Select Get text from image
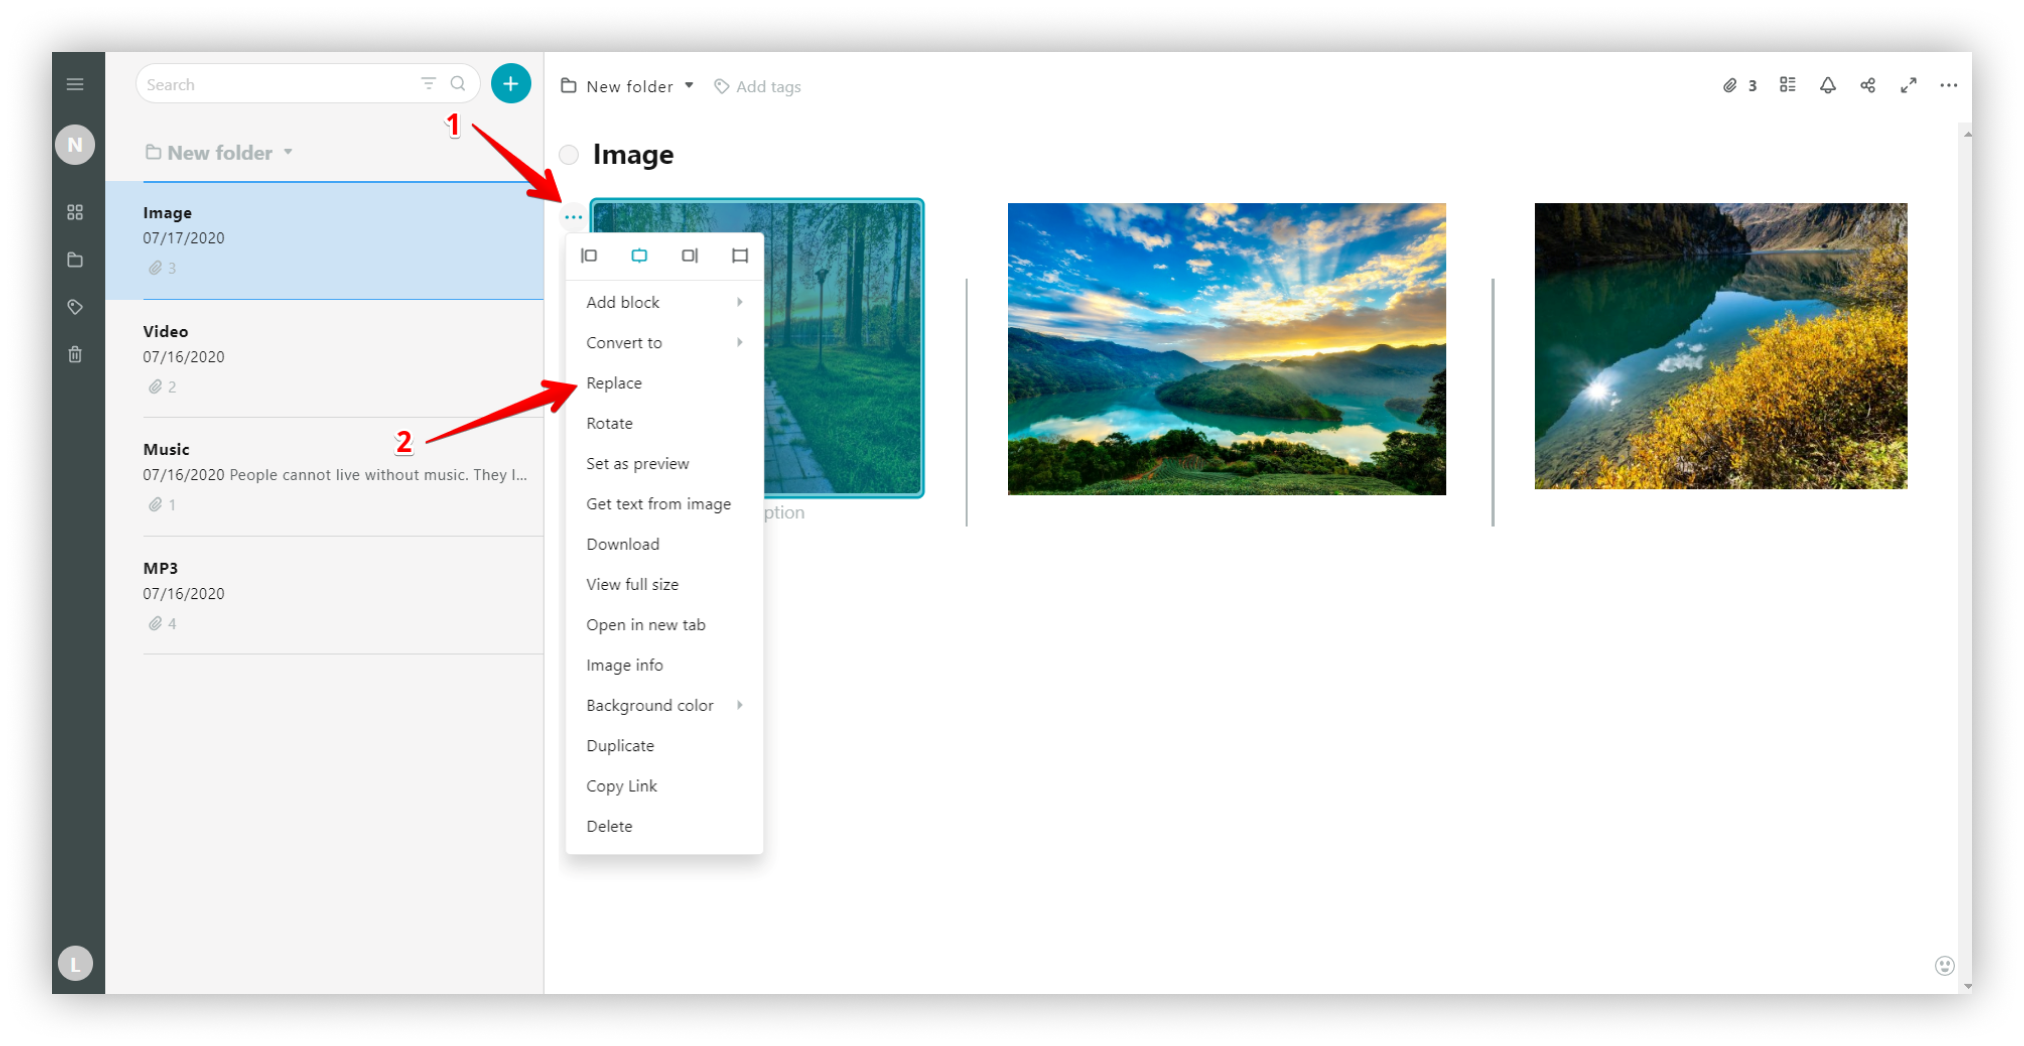The height and width of the screenshot is (1046, 2024). click(664, 504)
